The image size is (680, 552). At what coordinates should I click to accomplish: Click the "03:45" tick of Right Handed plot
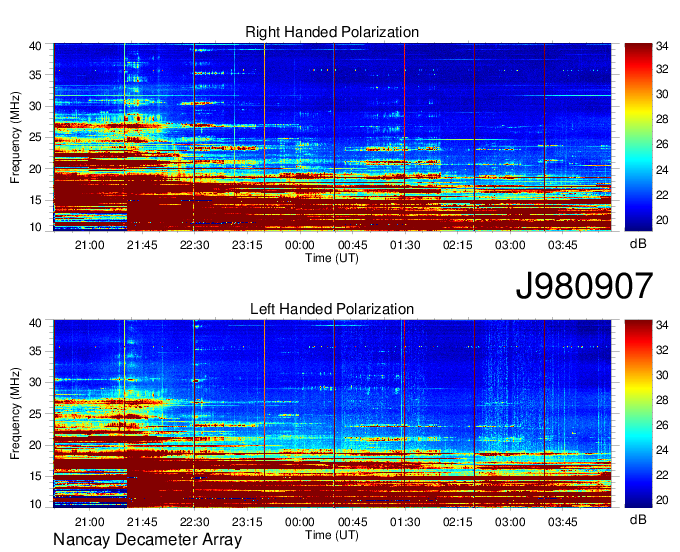coord(562,245)
